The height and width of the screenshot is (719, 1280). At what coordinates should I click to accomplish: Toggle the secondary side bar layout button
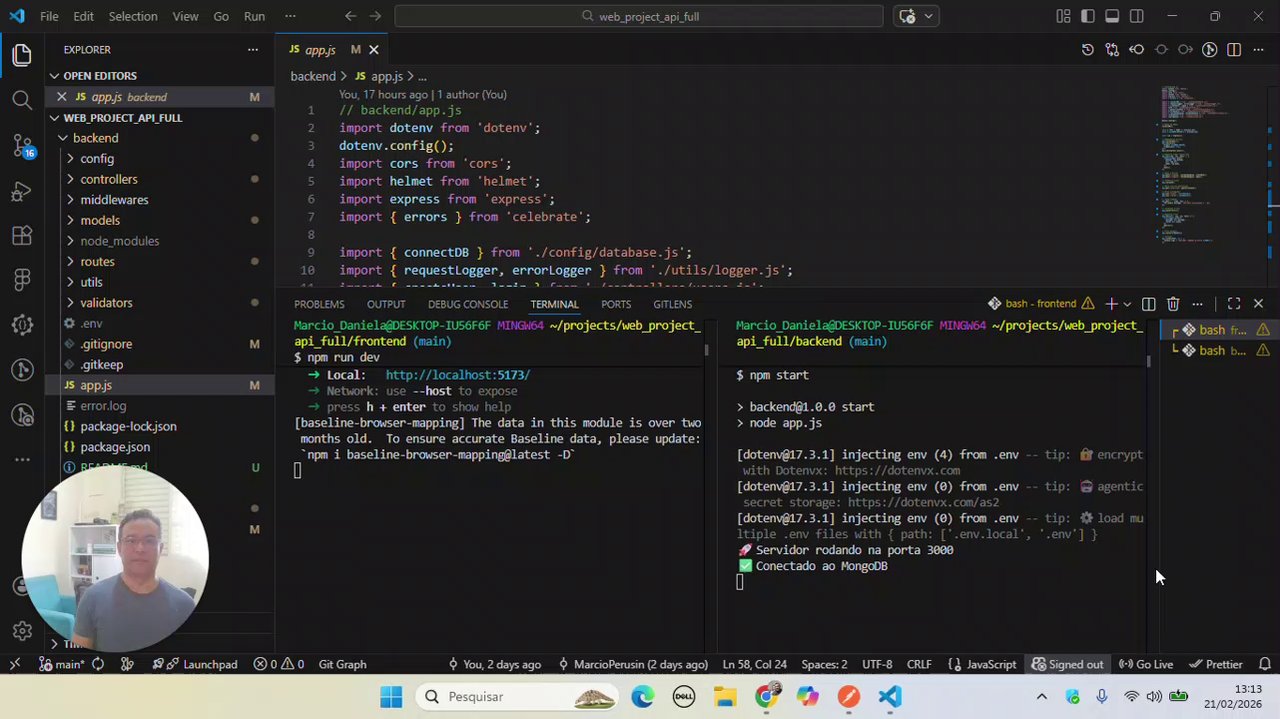click(x=1137, y=16)
